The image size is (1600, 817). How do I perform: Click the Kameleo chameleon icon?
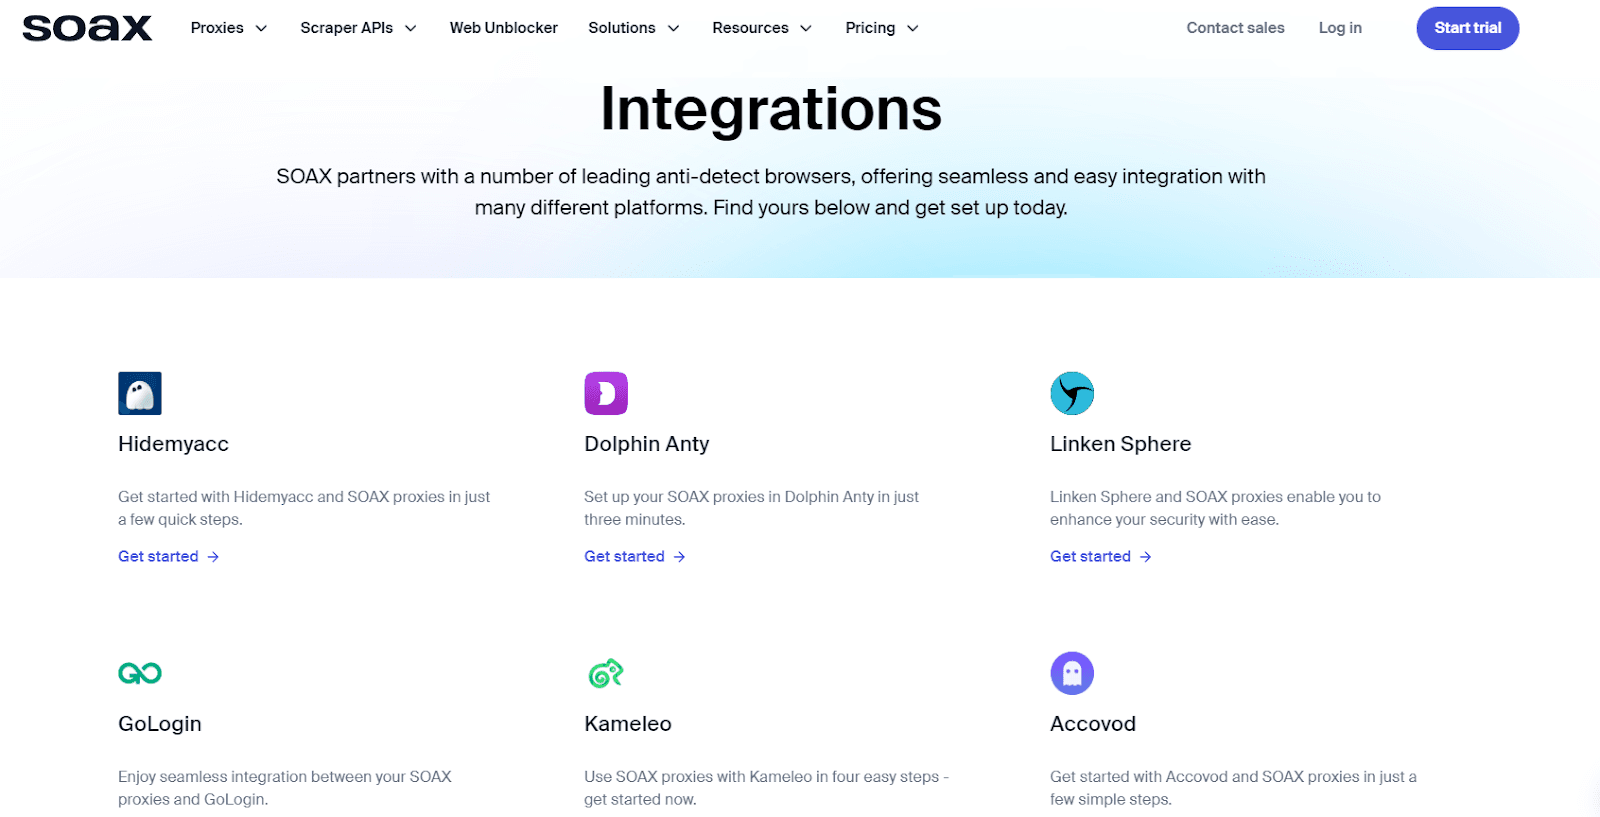[606, 674]
